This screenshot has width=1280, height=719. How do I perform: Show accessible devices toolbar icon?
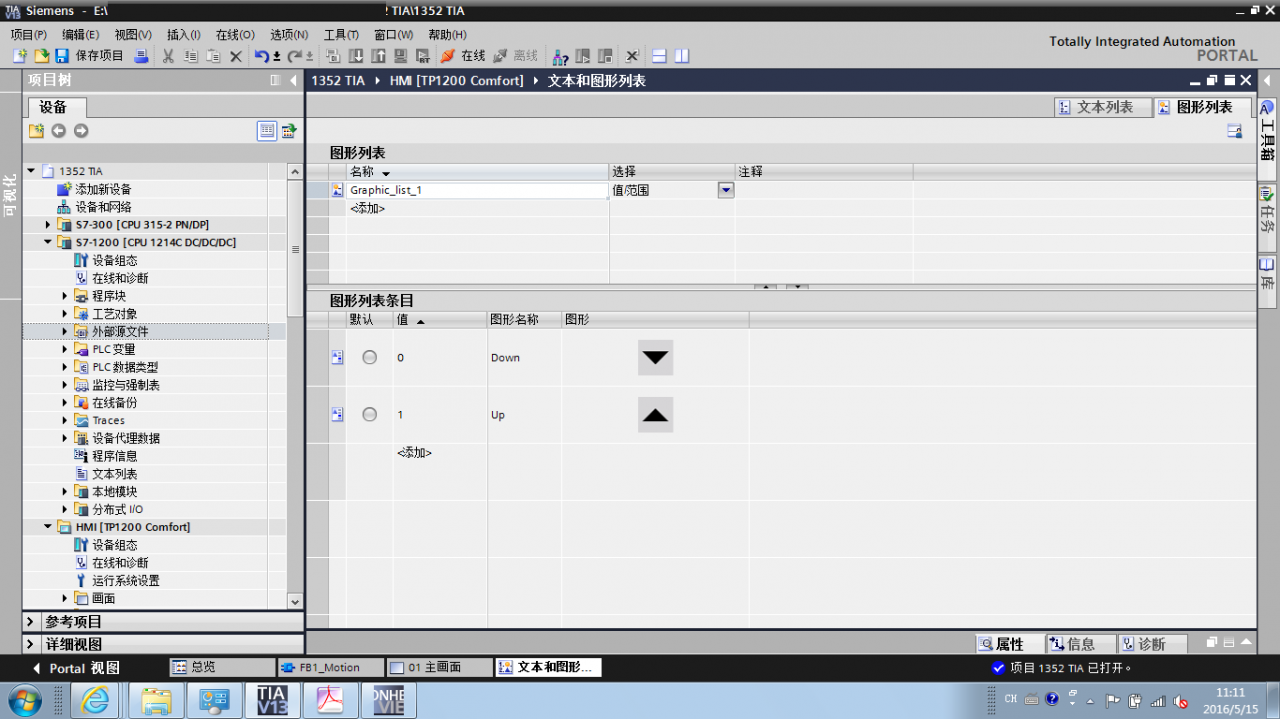pos(561,56)
